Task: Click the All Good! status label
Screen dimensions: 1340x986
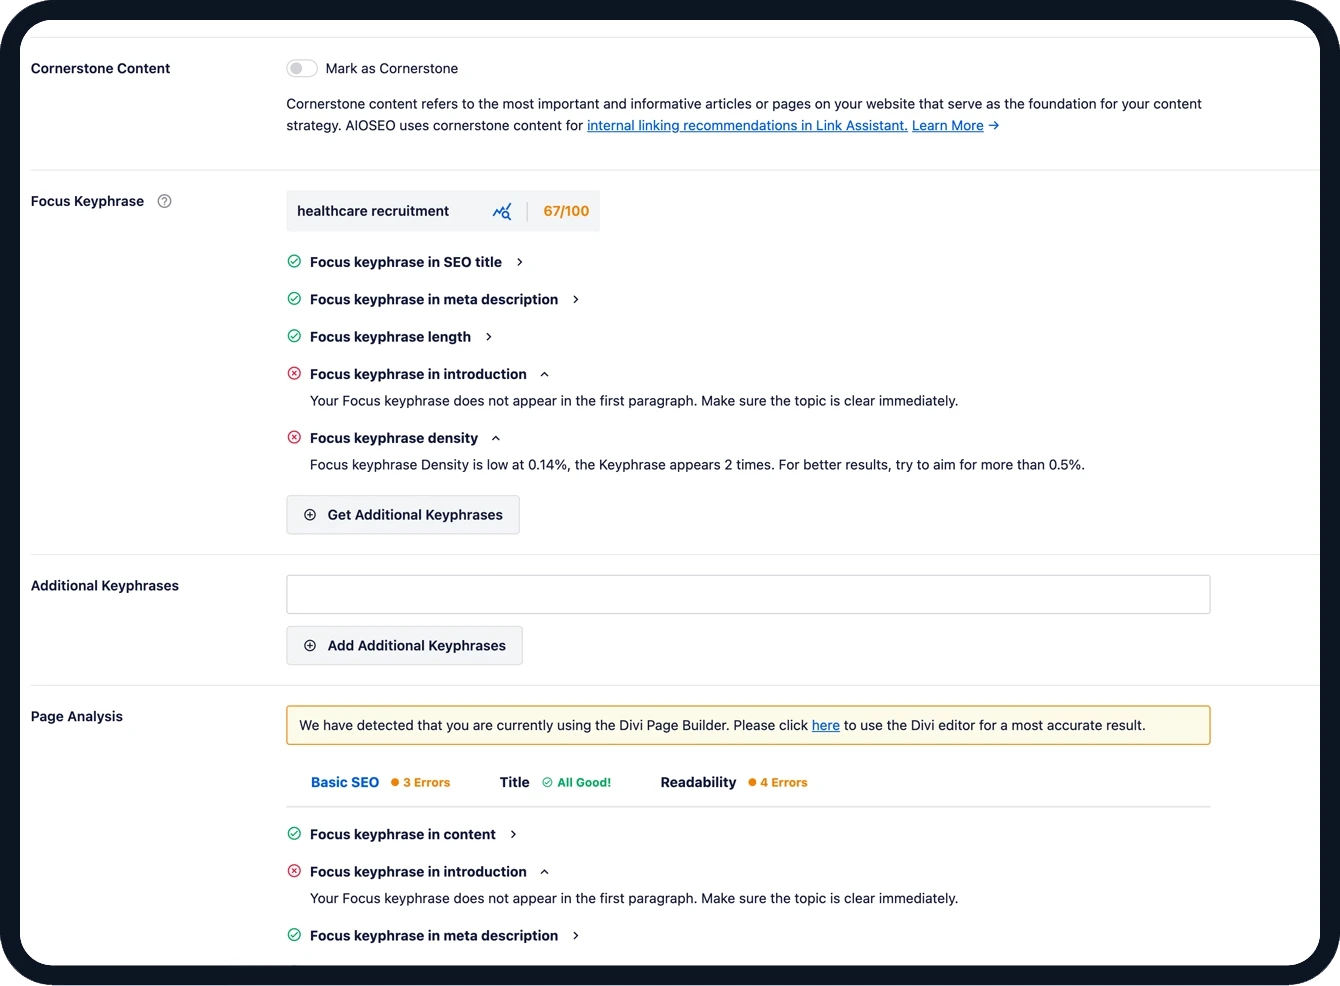Action: (577, 782)
